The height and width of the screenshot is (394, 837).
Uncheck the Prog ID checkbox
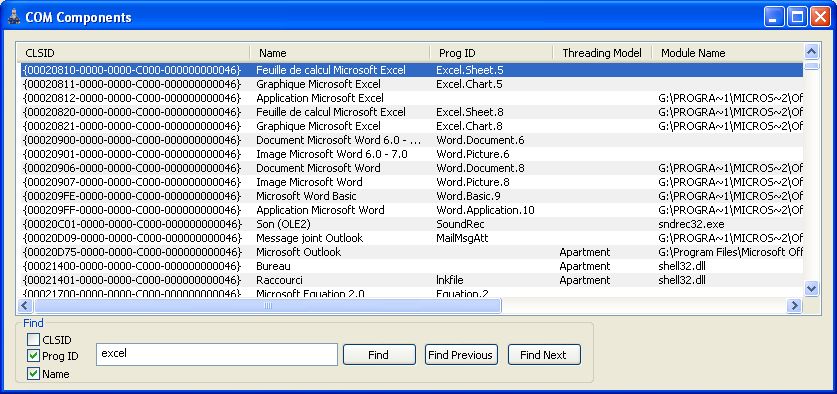click(x=34, y=356)
